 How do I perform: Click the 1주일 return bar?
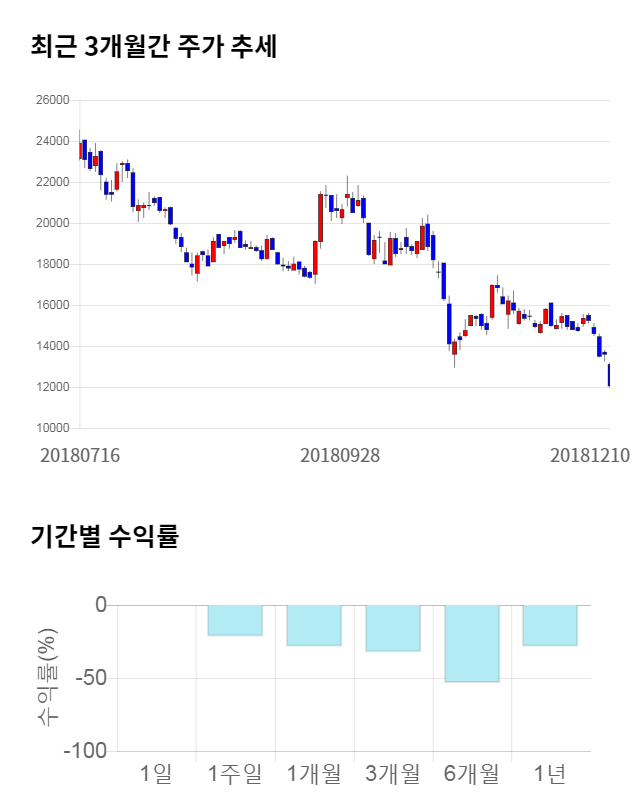[x=235, y=620]
